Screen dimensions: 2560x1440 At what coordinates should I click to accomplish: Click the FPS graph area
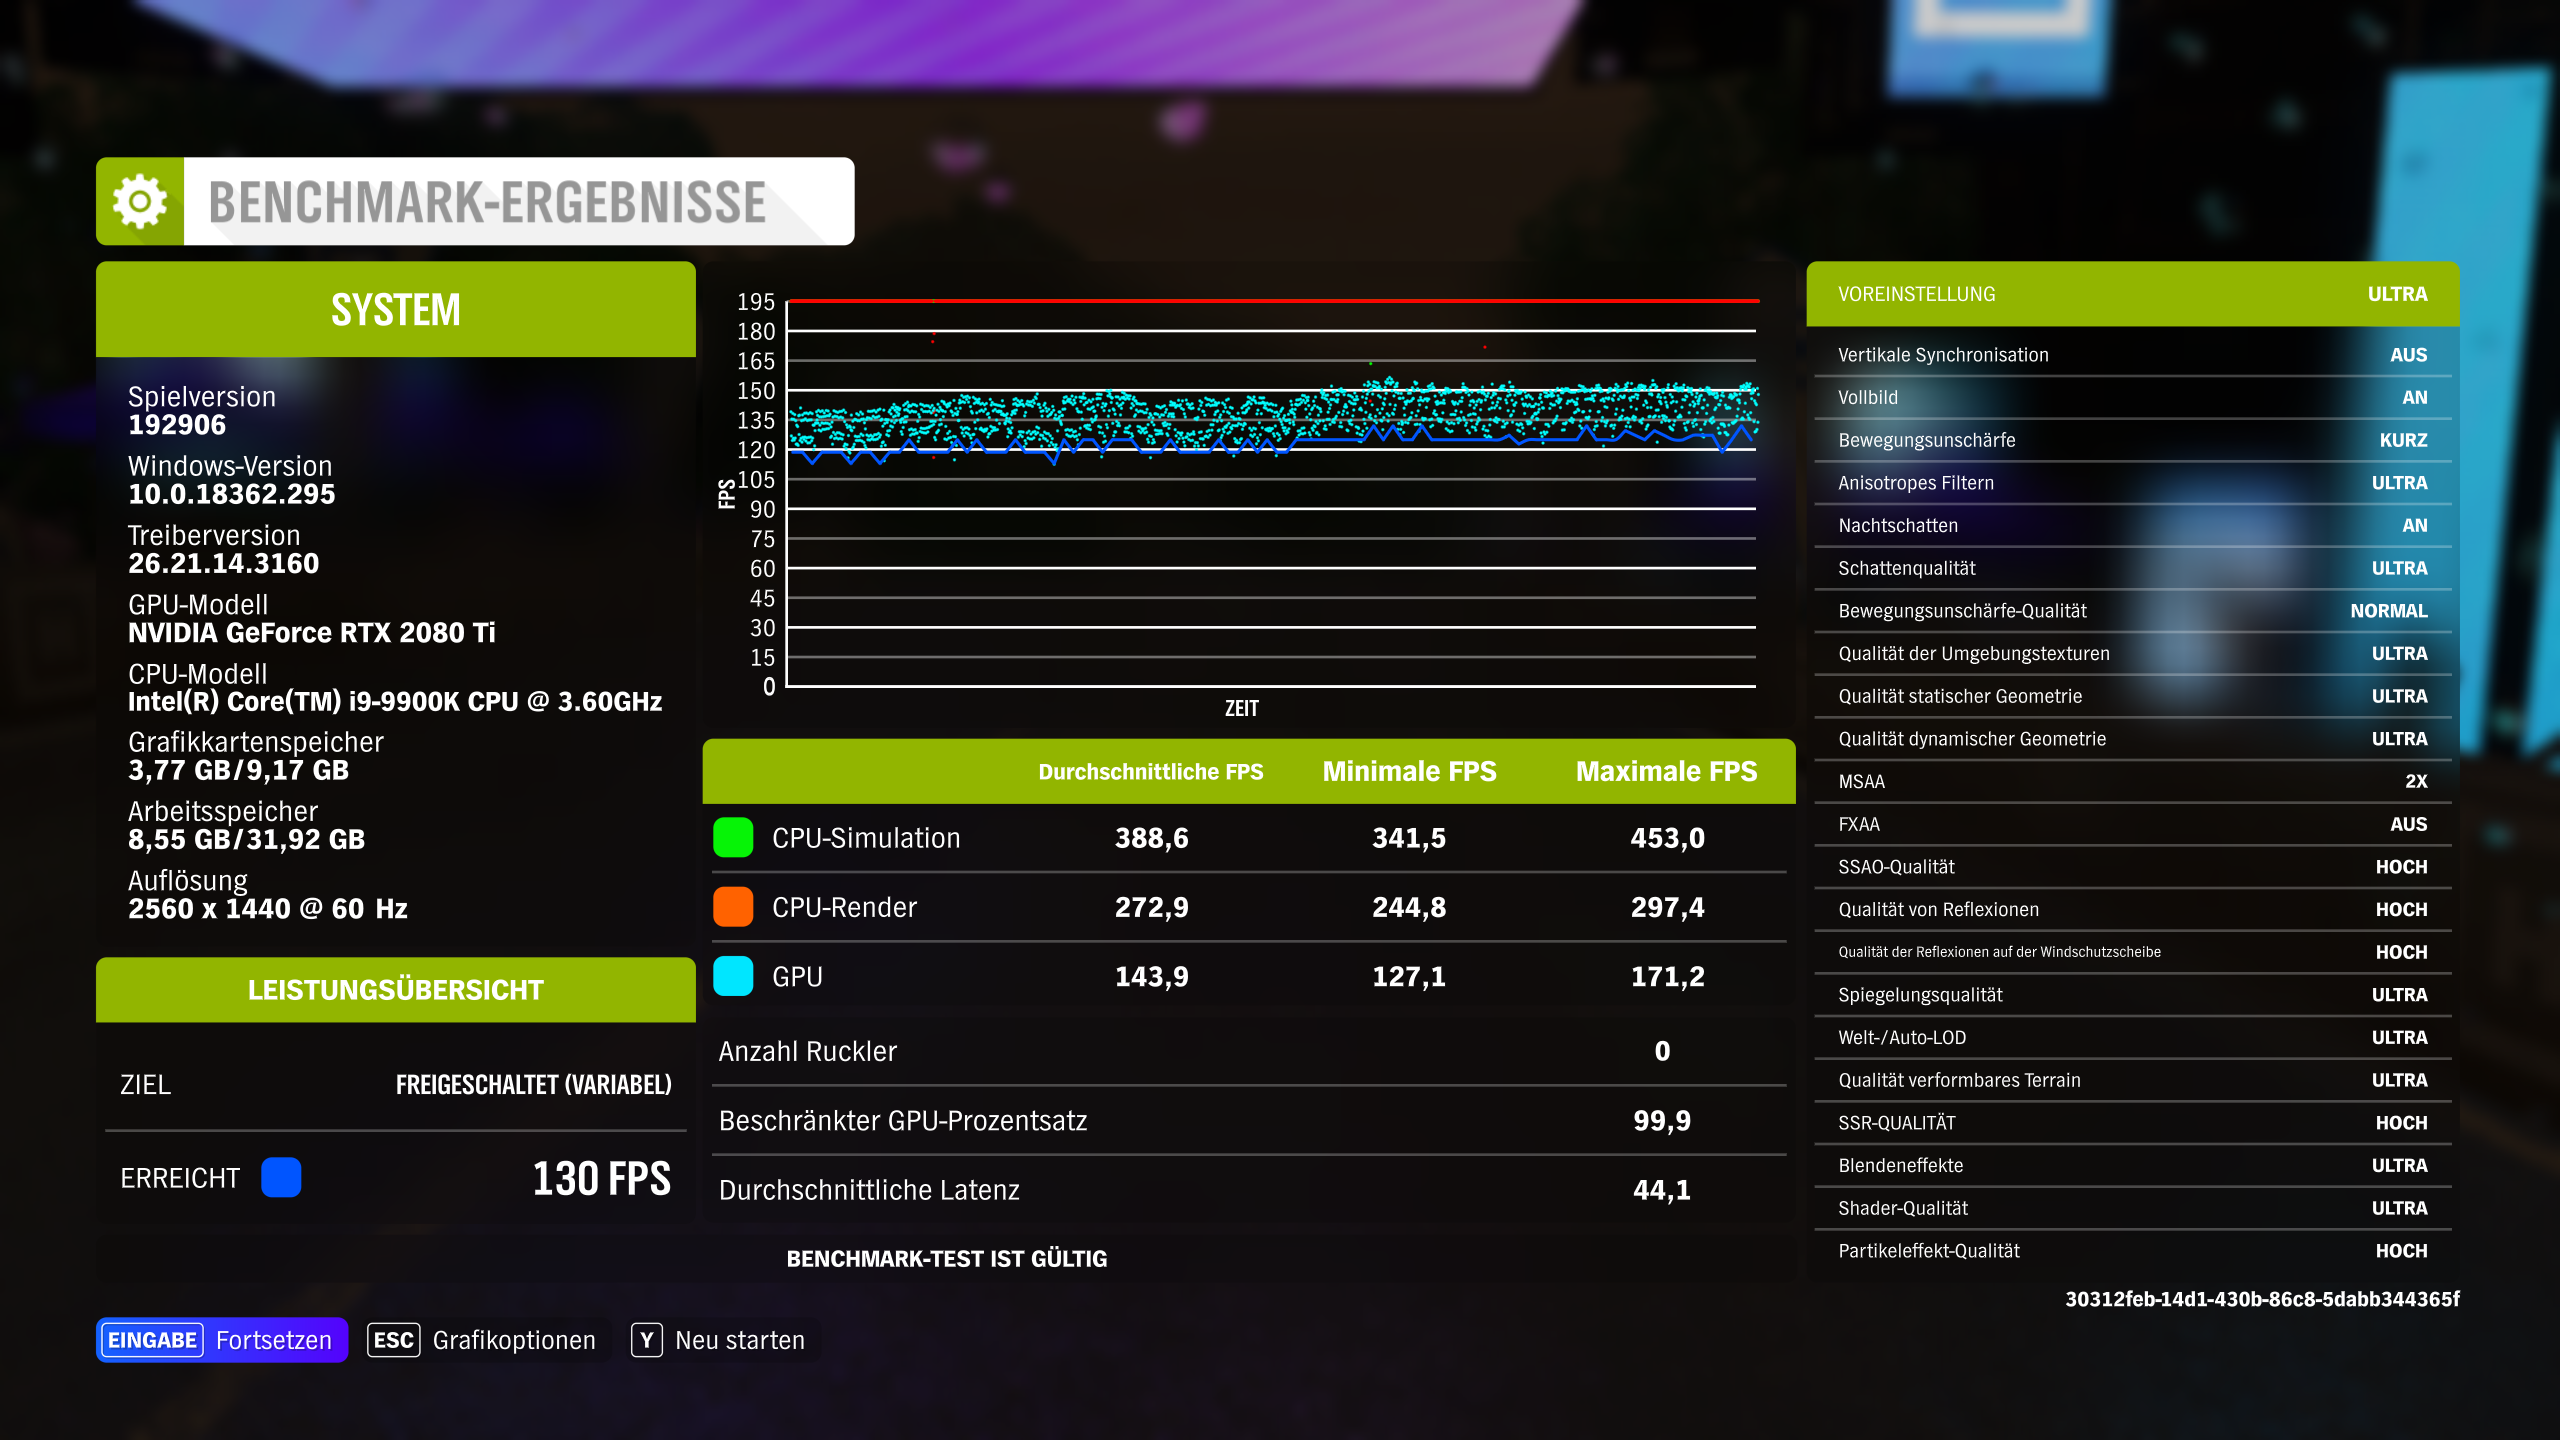pyautogui.click(x=1270, y=495)
